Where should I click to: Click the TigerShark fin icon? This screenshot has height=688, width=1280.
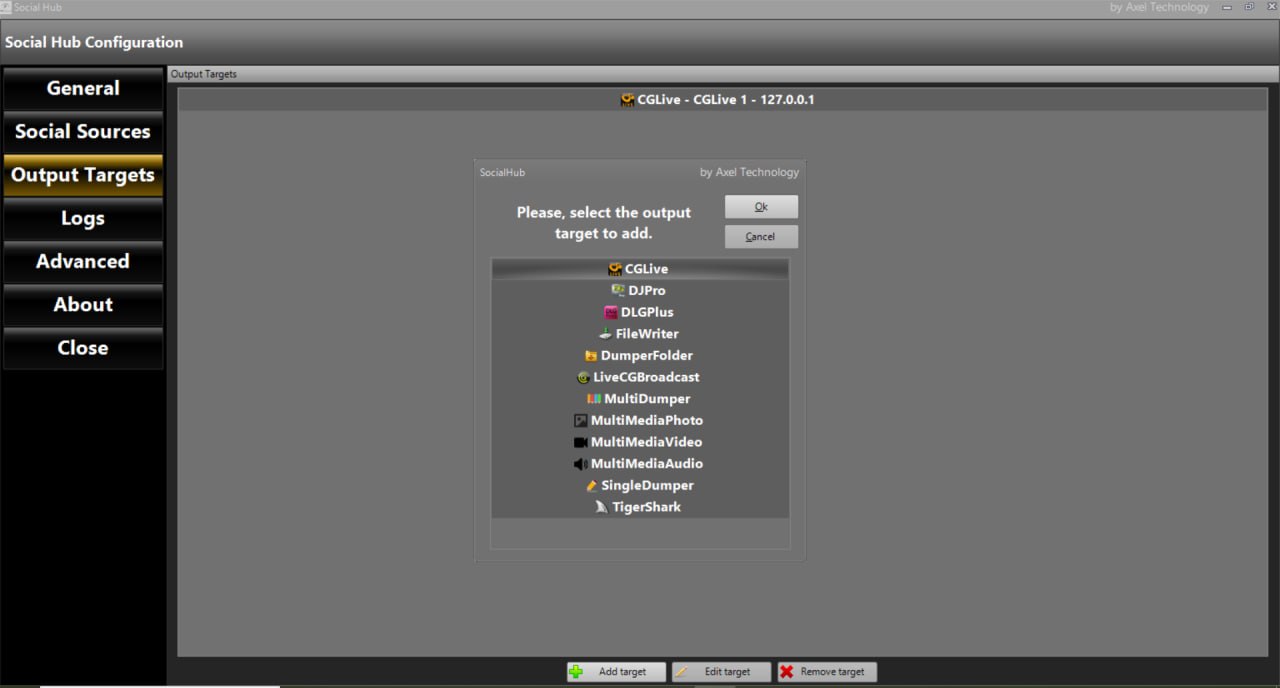click(601, 507)
